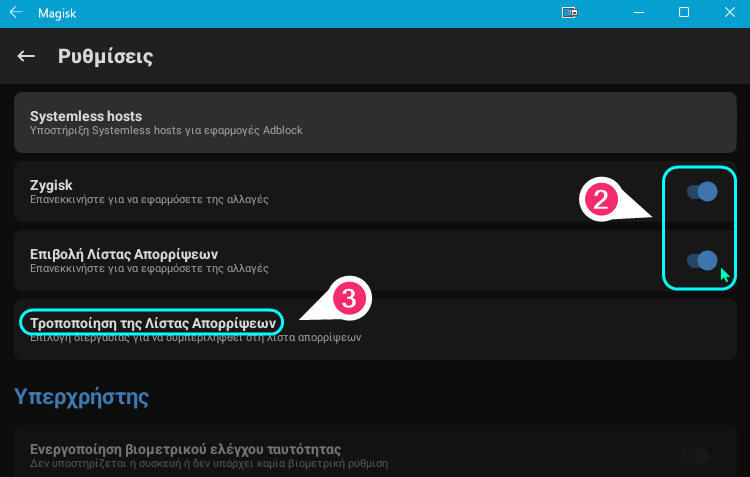Close the Magisk window
750x477 pixels.
point(729,12)
